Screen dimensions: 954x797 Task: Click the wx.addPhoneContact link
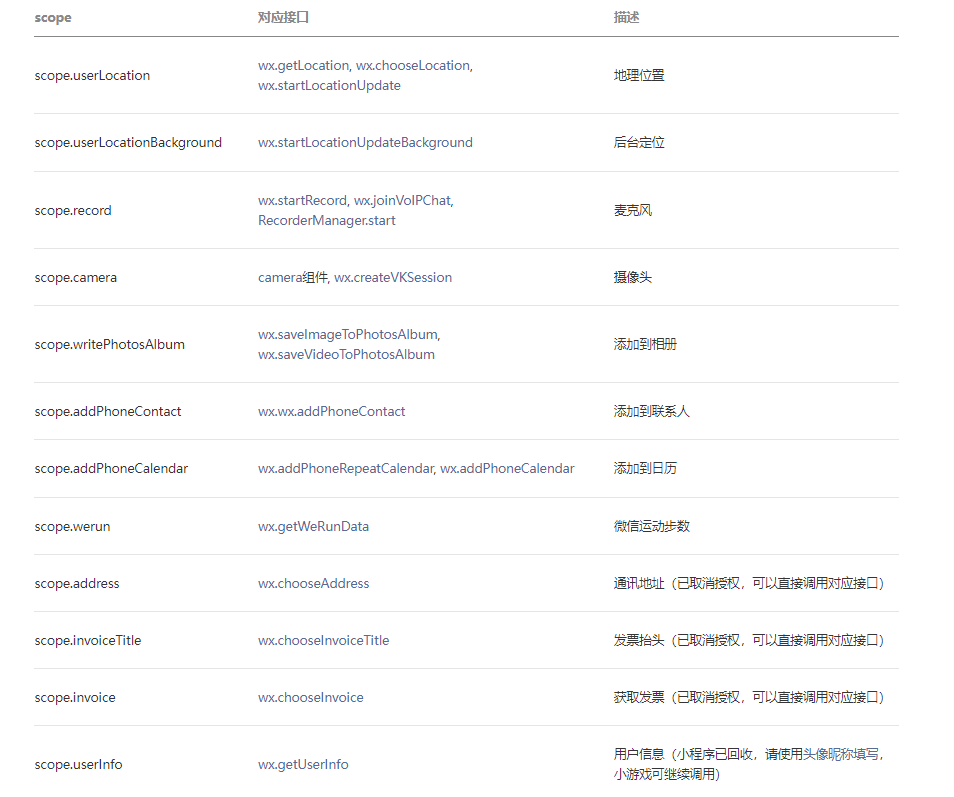click(x=331, y=412)
